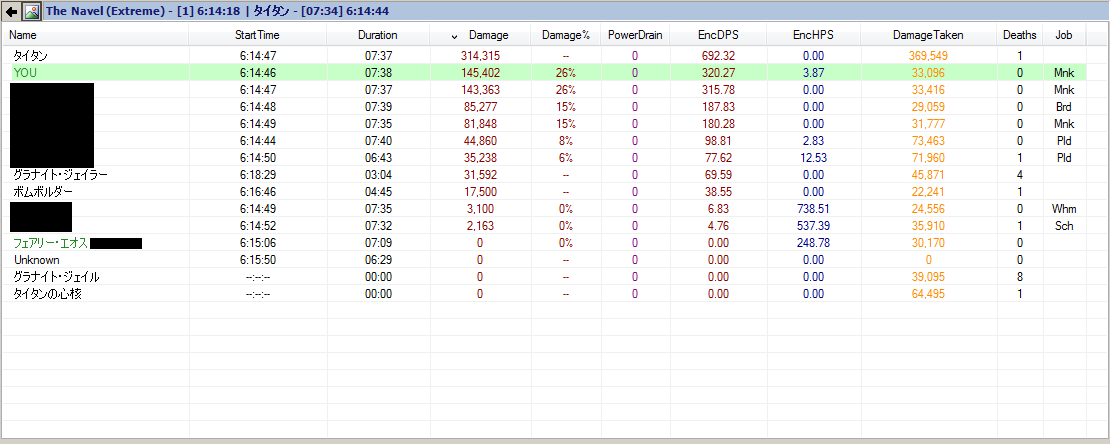Screen dimensions: 1110x444
Task: Click the Damage column sort arrow
Action: pyautogui.click(x=454, y=35)
